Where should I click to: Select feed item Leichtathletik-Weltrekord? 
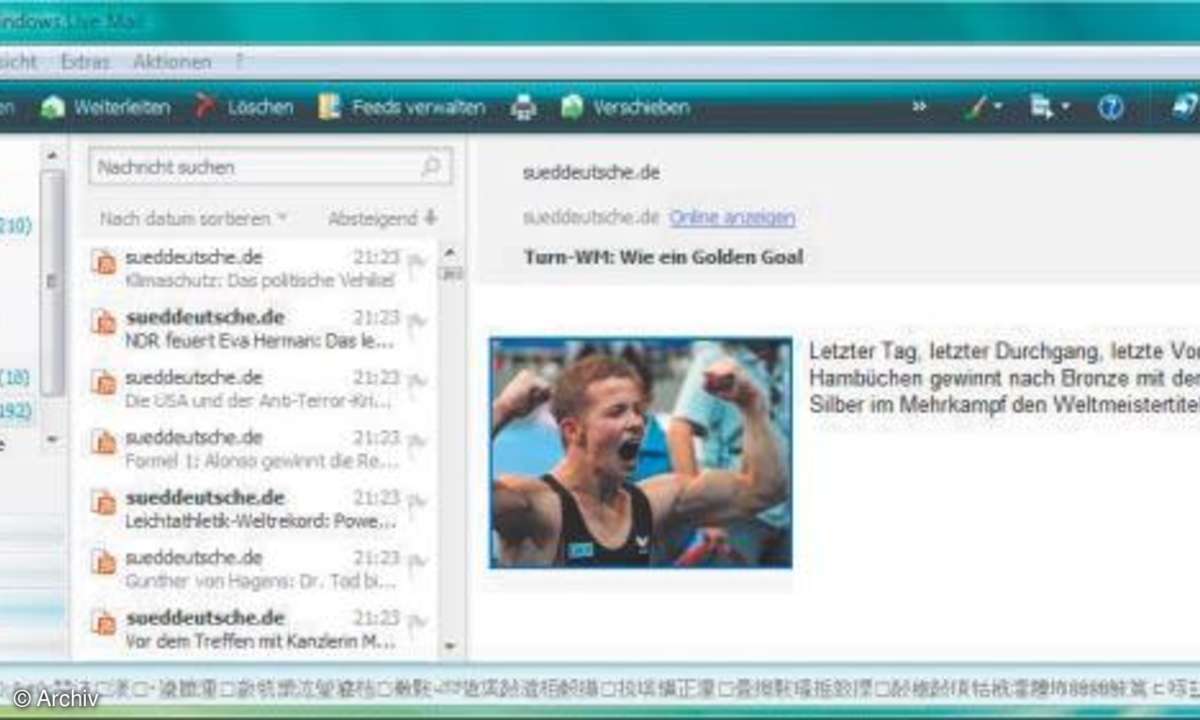click(260, 509)
